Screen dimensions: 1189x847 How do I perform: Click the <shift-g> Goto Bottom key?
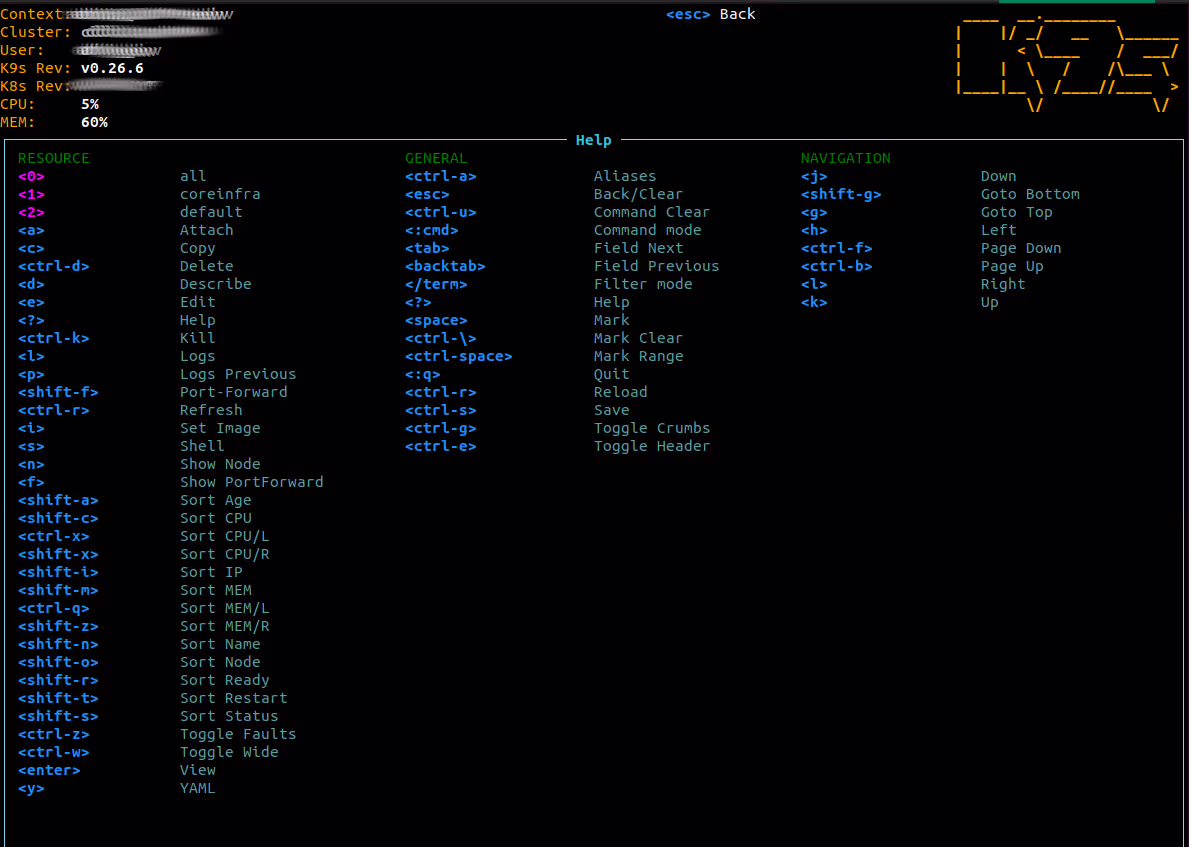(x=840, y=194)
